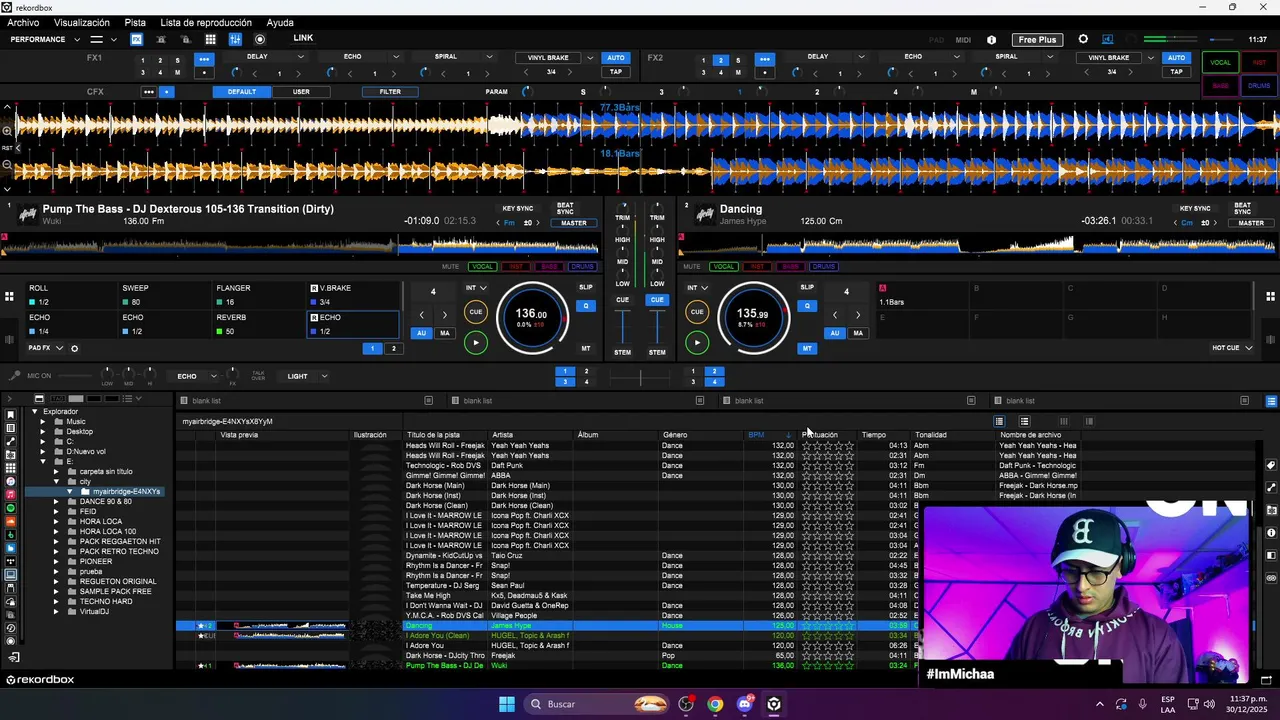
Task: Click FX1 TAP button
Action: (616, 72)
